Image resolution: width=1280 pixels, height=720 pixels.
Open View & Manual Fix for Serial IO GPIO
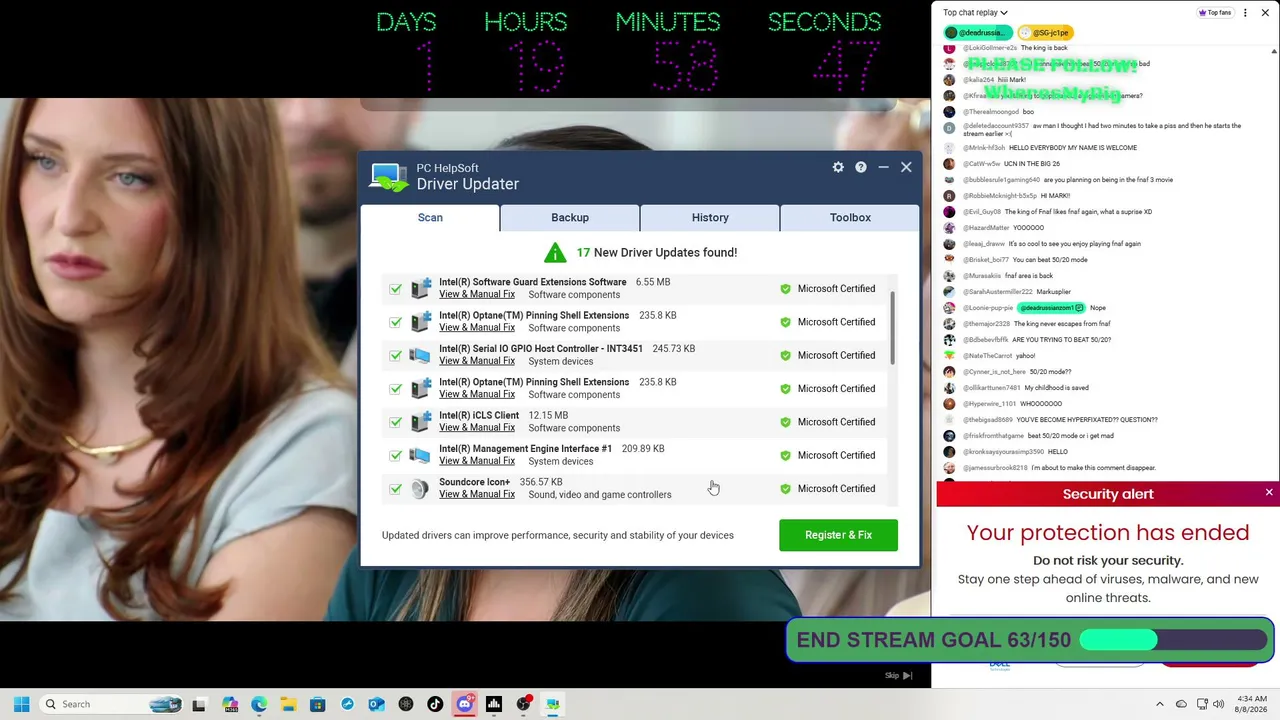(477, 361)
